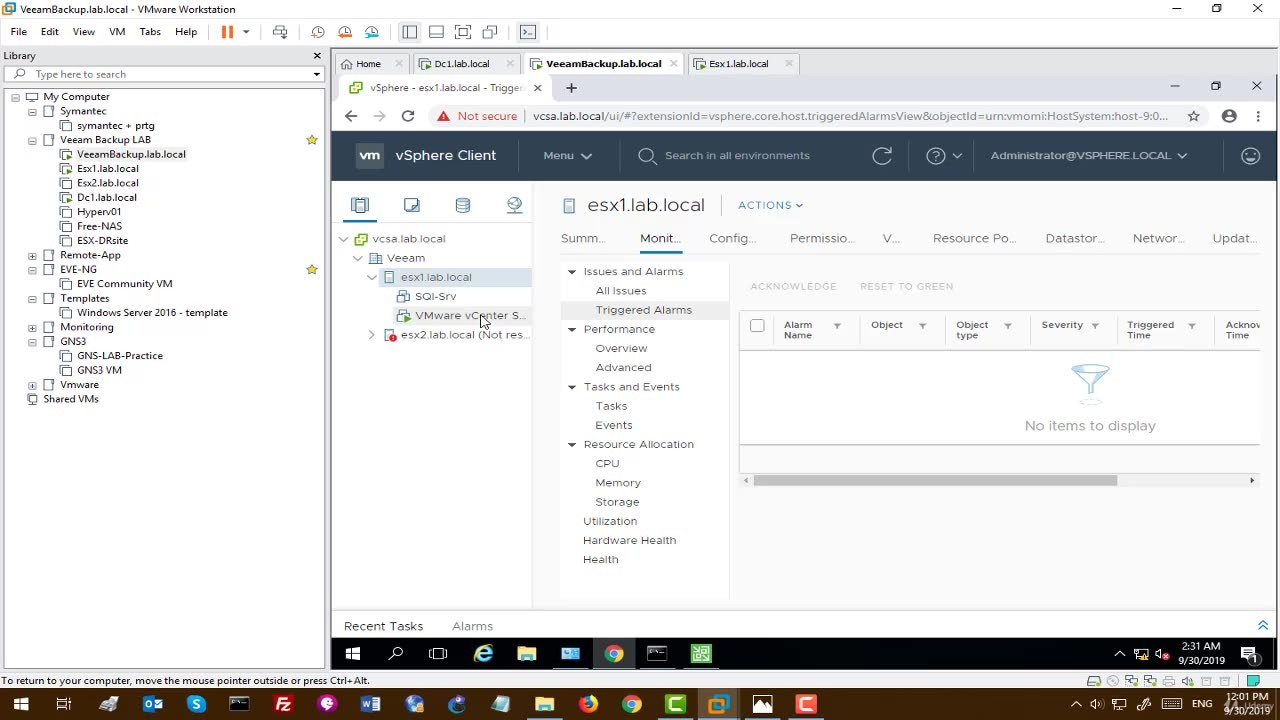Image resolution: width=1280 pixels, height=720 pixels.
Task: Click the Search in all environments field
Action: [x=737, y=156]
